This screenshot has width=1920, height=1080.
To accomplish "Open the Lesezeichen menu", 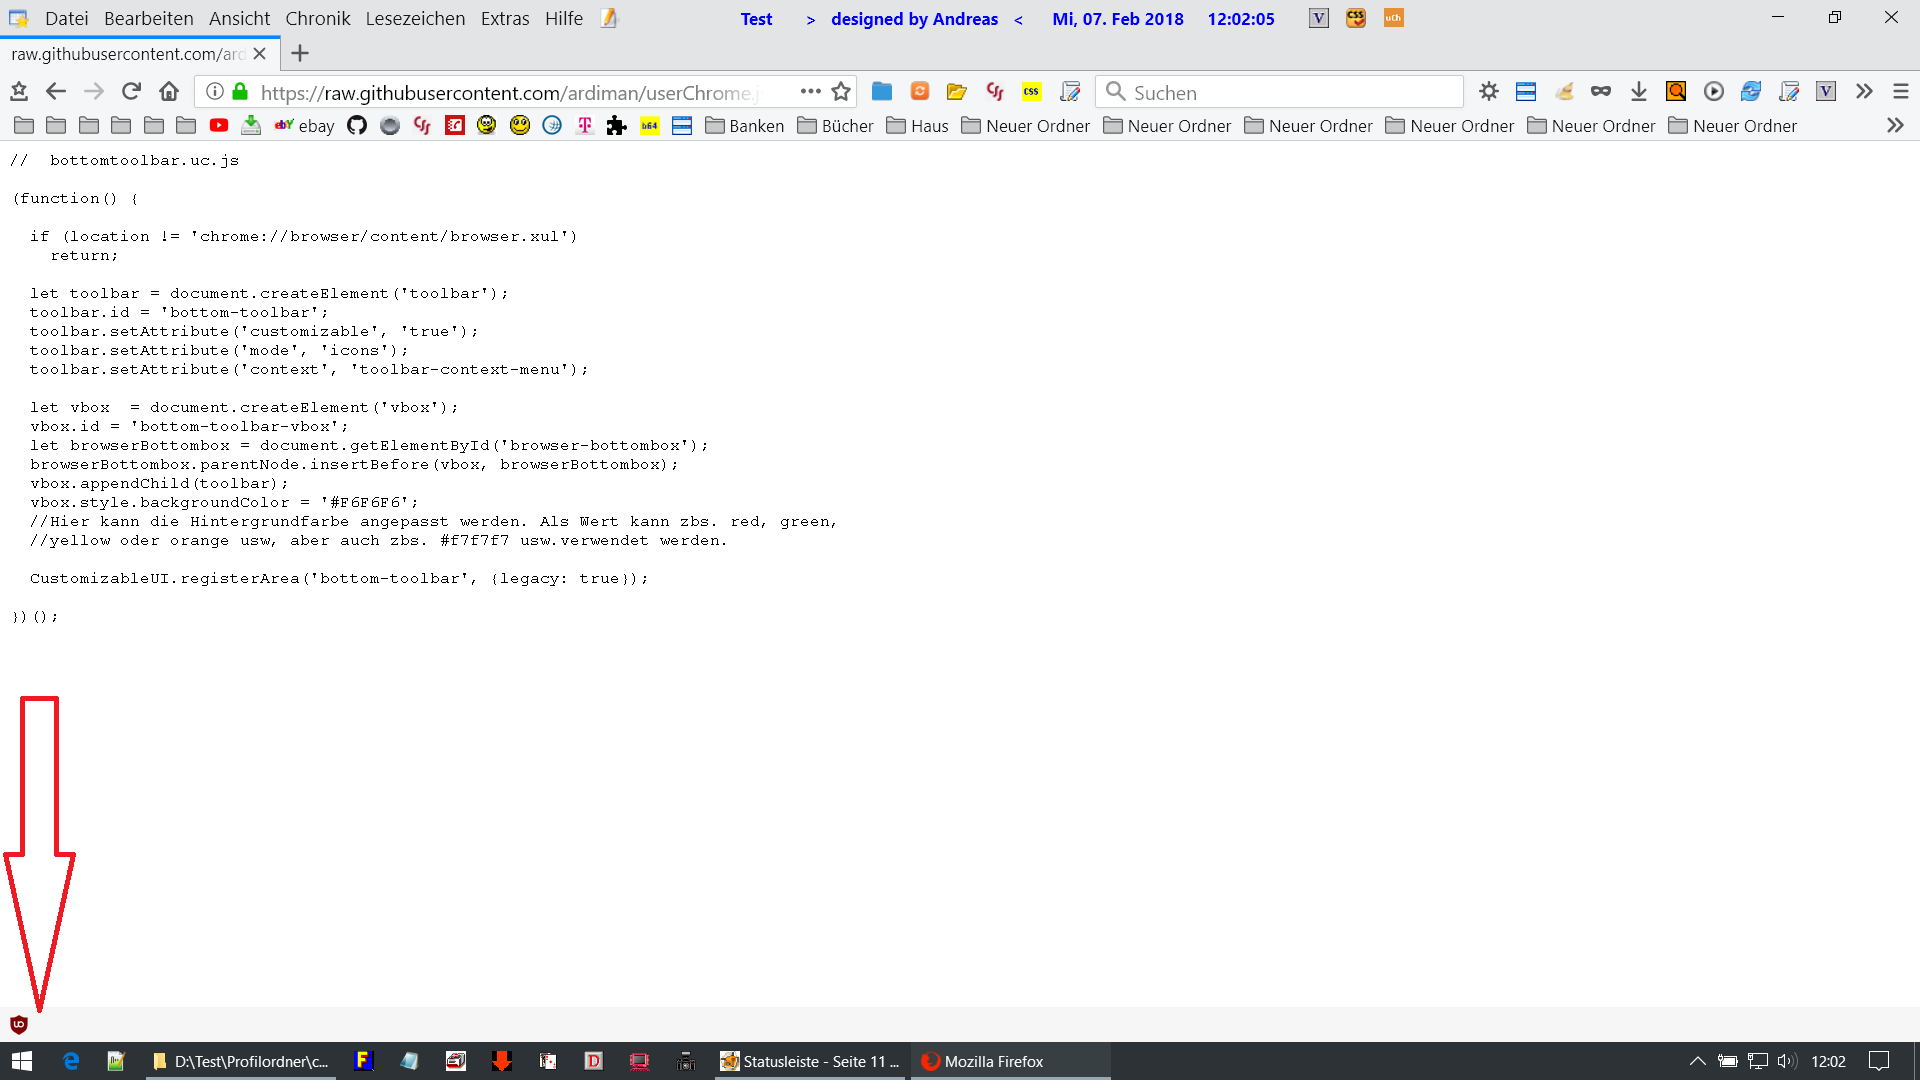I will (415, 18).
